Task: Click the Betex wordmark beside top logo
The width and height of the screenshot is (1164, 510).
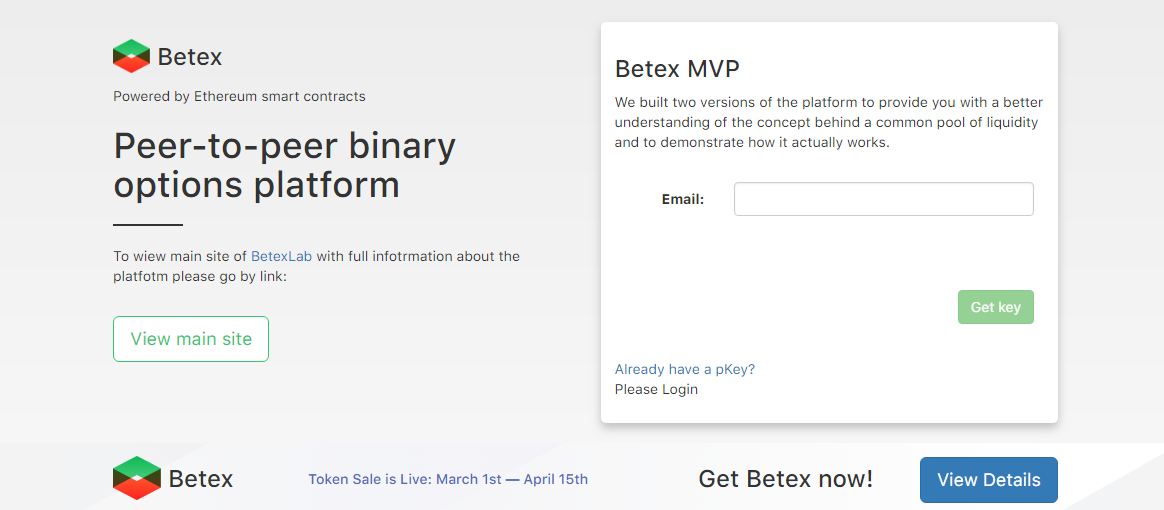Action: point(190,57)
